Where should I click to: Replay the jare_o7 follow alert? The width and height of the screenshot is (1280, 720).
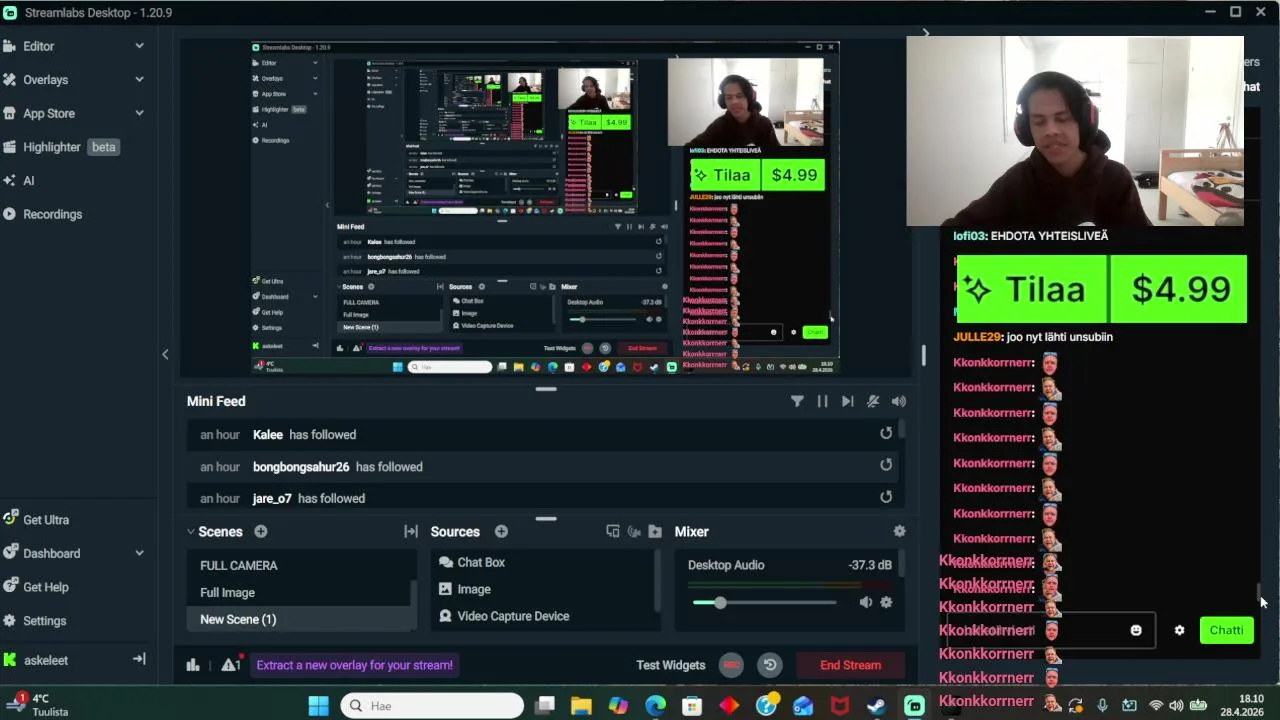[x=885, y=497]
